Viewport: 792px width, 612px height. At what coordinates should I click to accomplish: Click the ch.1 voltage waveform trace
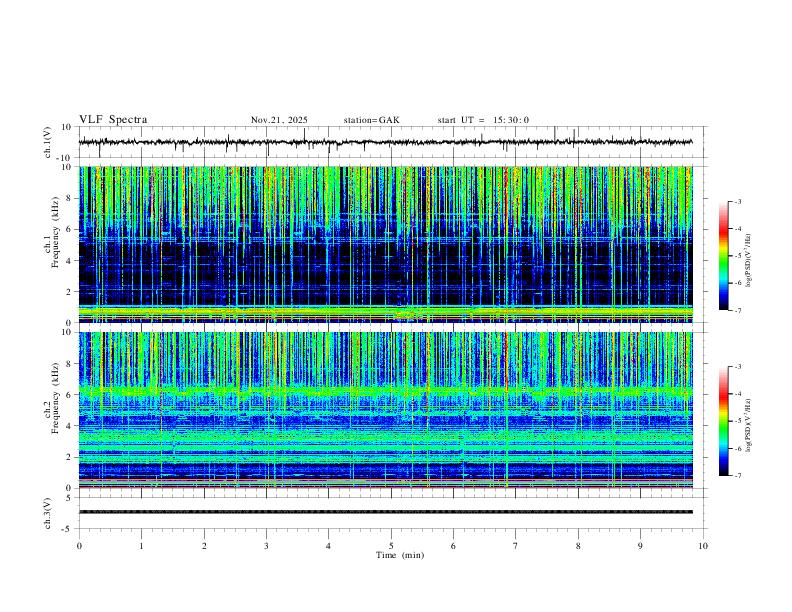[386, 142]
